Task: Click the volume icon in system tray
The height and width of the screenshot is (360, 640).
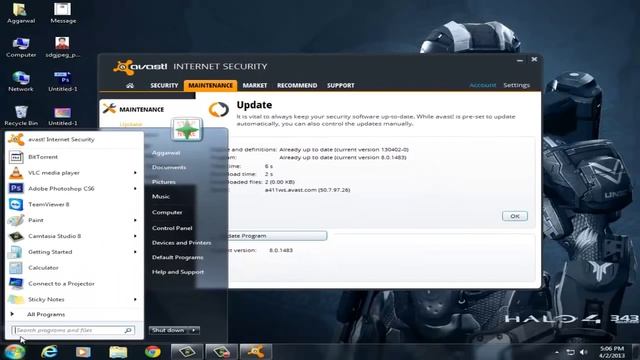Action: click(583, 352)
